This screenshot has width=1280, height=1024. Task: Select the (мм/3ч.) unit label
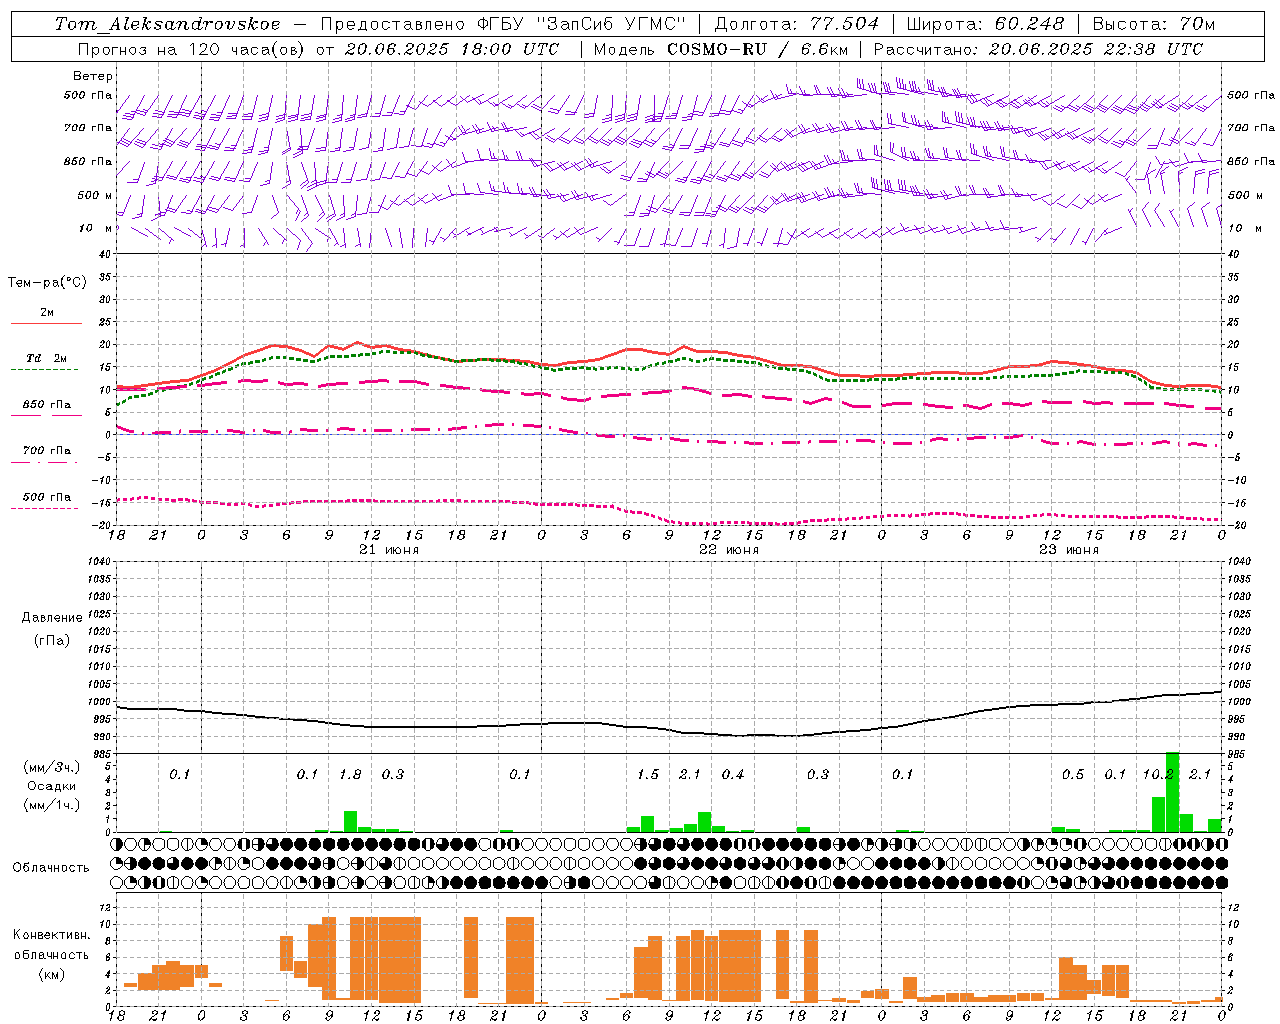(x=50, y=767)
